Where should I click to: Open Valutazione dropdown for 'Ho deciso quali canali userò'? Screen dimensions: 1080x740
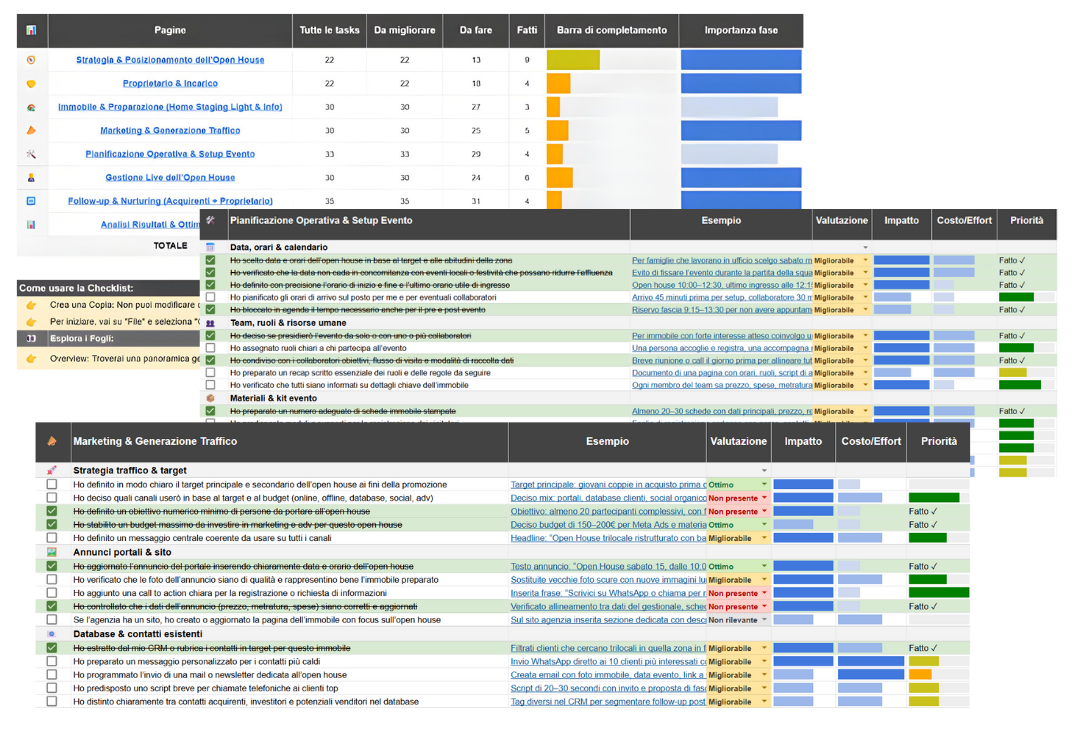(x=764, y=498)
